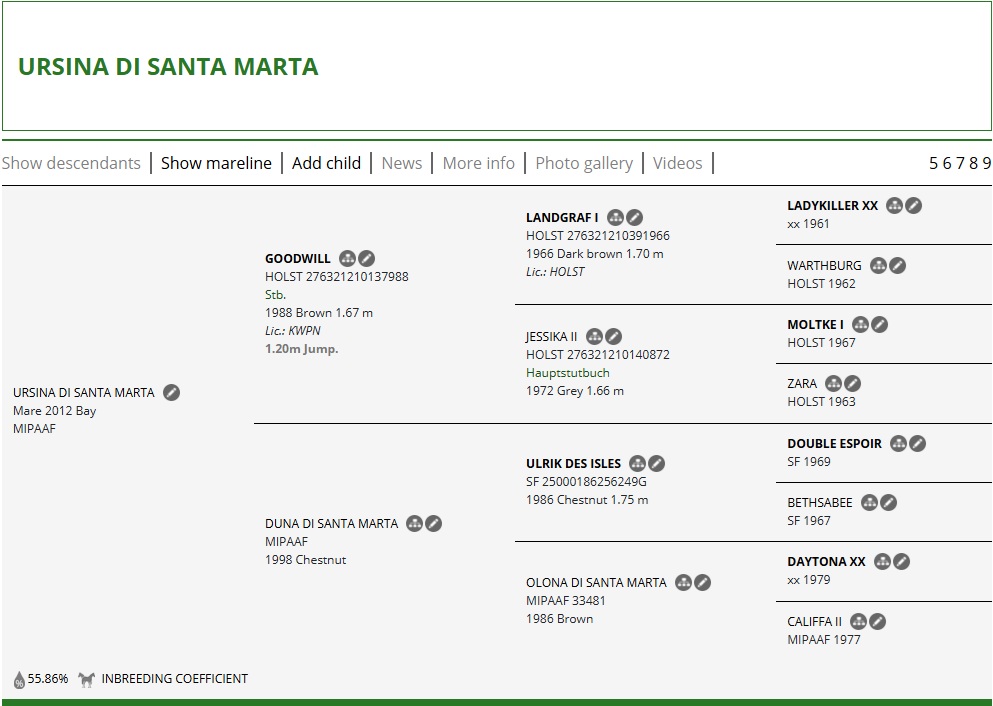Show 7 generations of pedigree

tap(960, 163)
